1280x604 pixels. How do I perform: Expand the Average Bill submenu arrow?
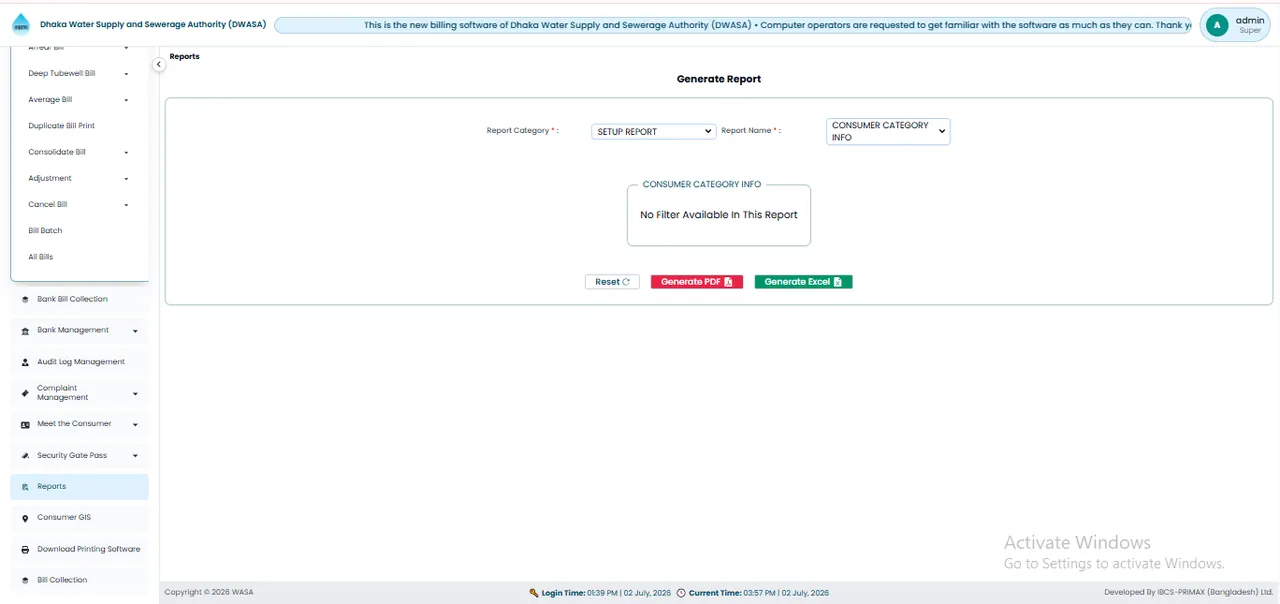tap(126, 100)
